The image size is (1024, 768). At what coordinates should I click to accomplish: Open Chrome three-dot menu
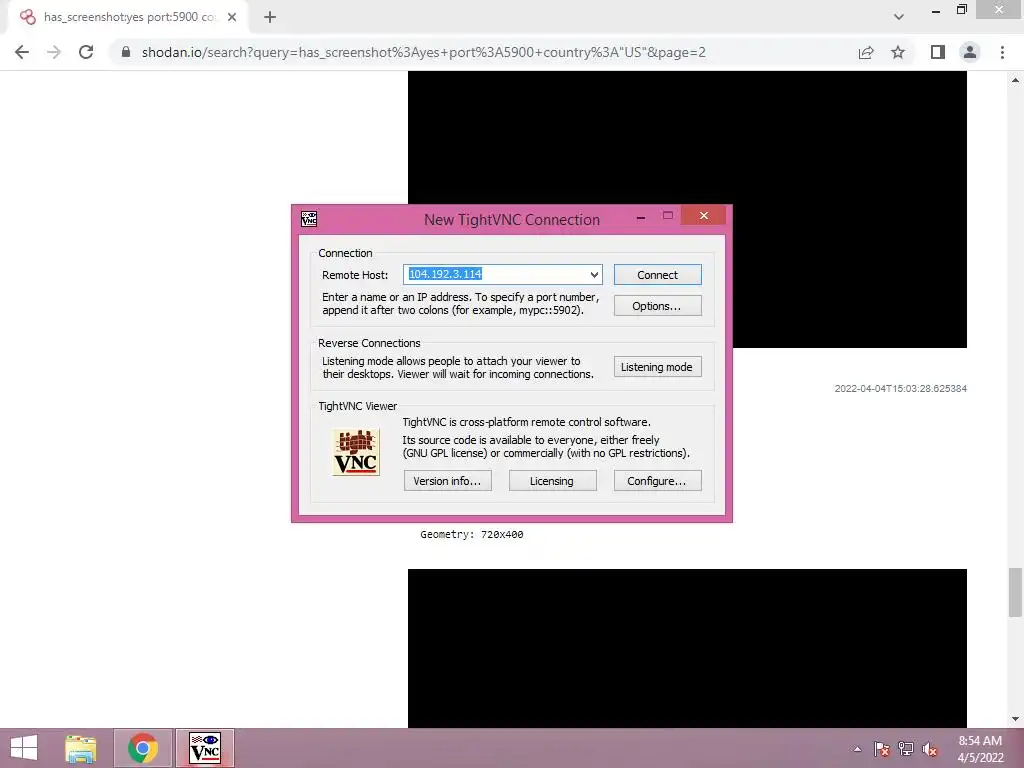point(1002,52)
